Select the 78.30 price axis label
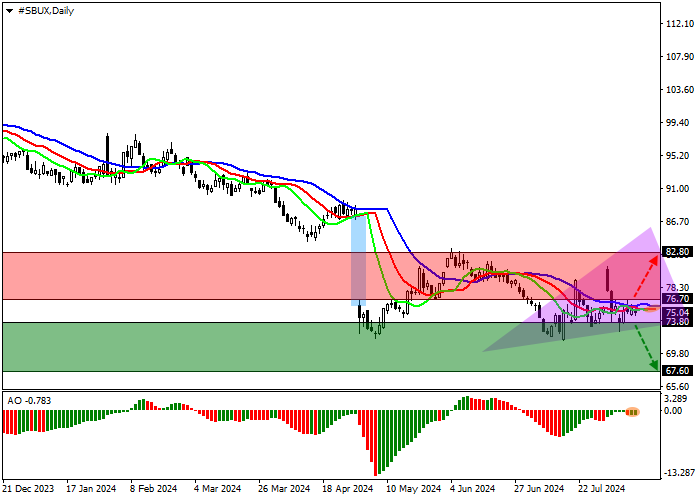The width and height of the screenshot is (700, 500). (x=680, y=288)
